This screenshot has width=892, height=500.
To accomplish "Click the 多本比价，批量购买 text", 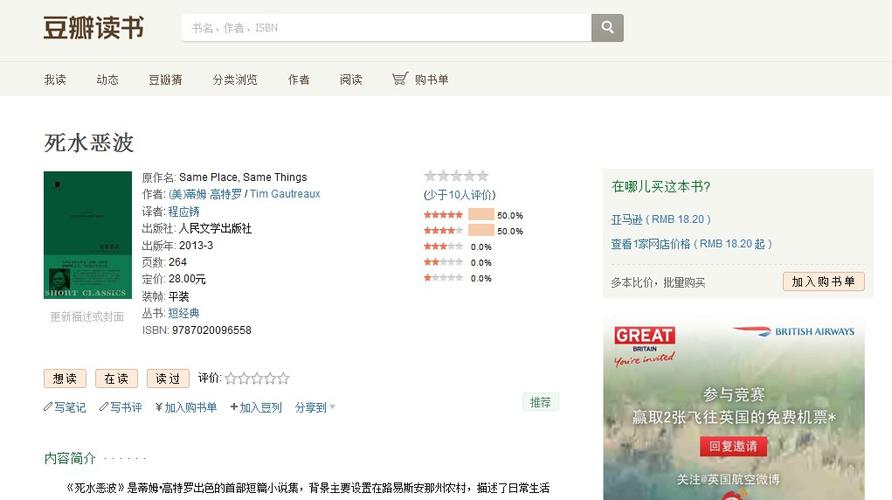I will (658, 282).
